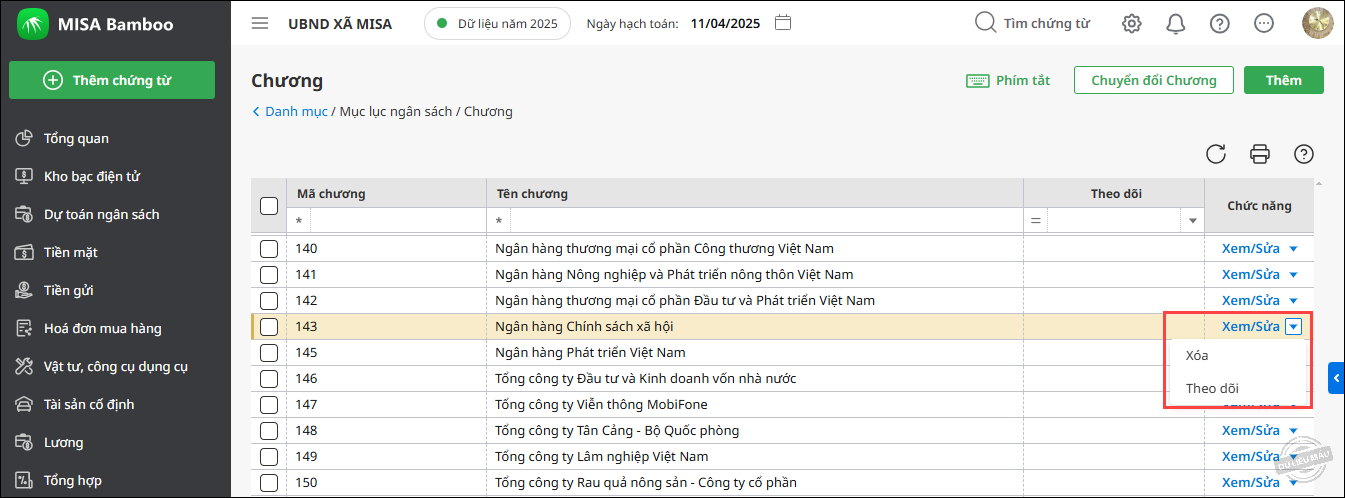
Task: Click the Theo dõi equals filter operator
Action: [1035, 220]
